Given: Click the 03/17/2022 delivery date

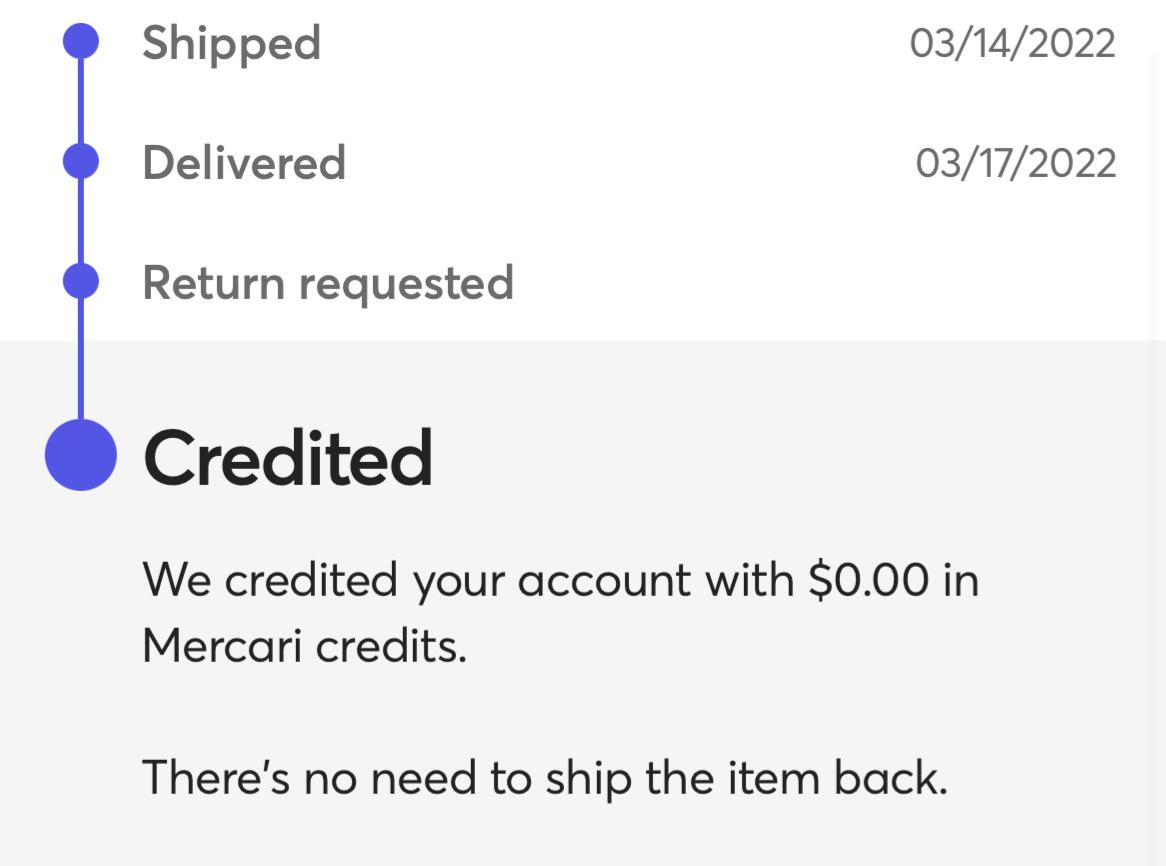Looking at the screenshot, I should tap(1017, 163).
